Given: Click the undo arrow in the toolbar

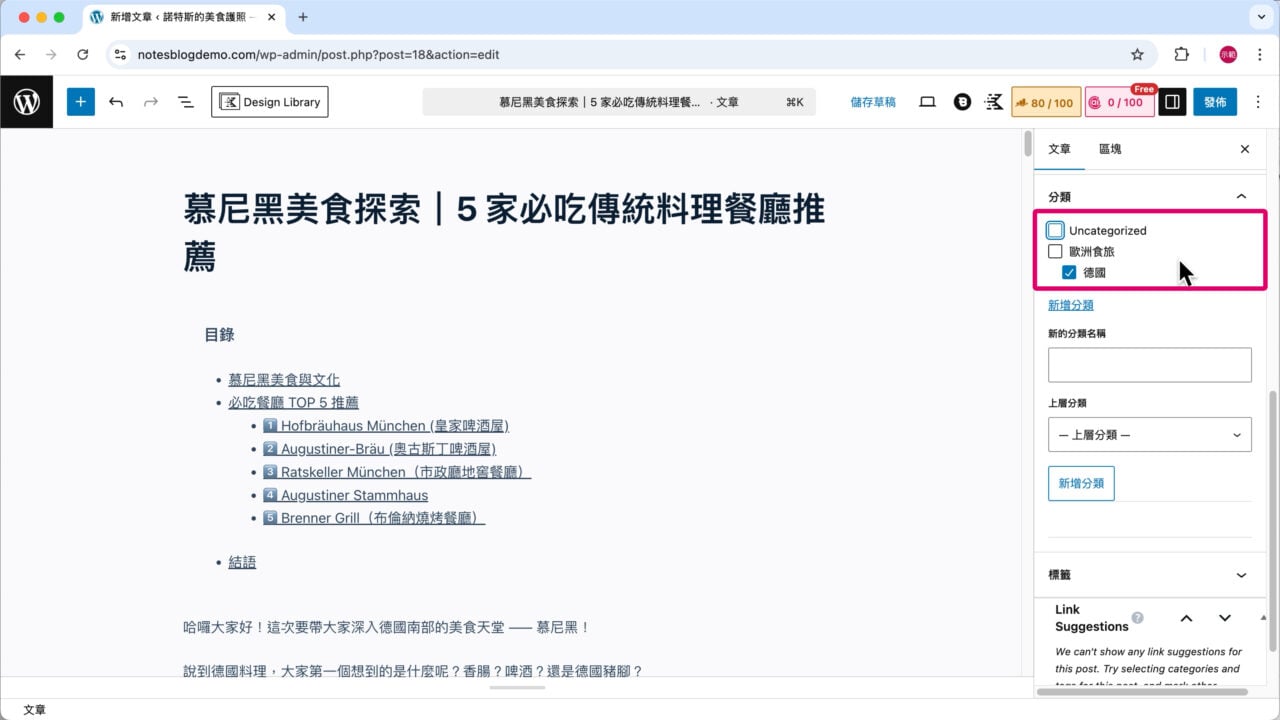Looking at the screenshot, I should [116, 101].
